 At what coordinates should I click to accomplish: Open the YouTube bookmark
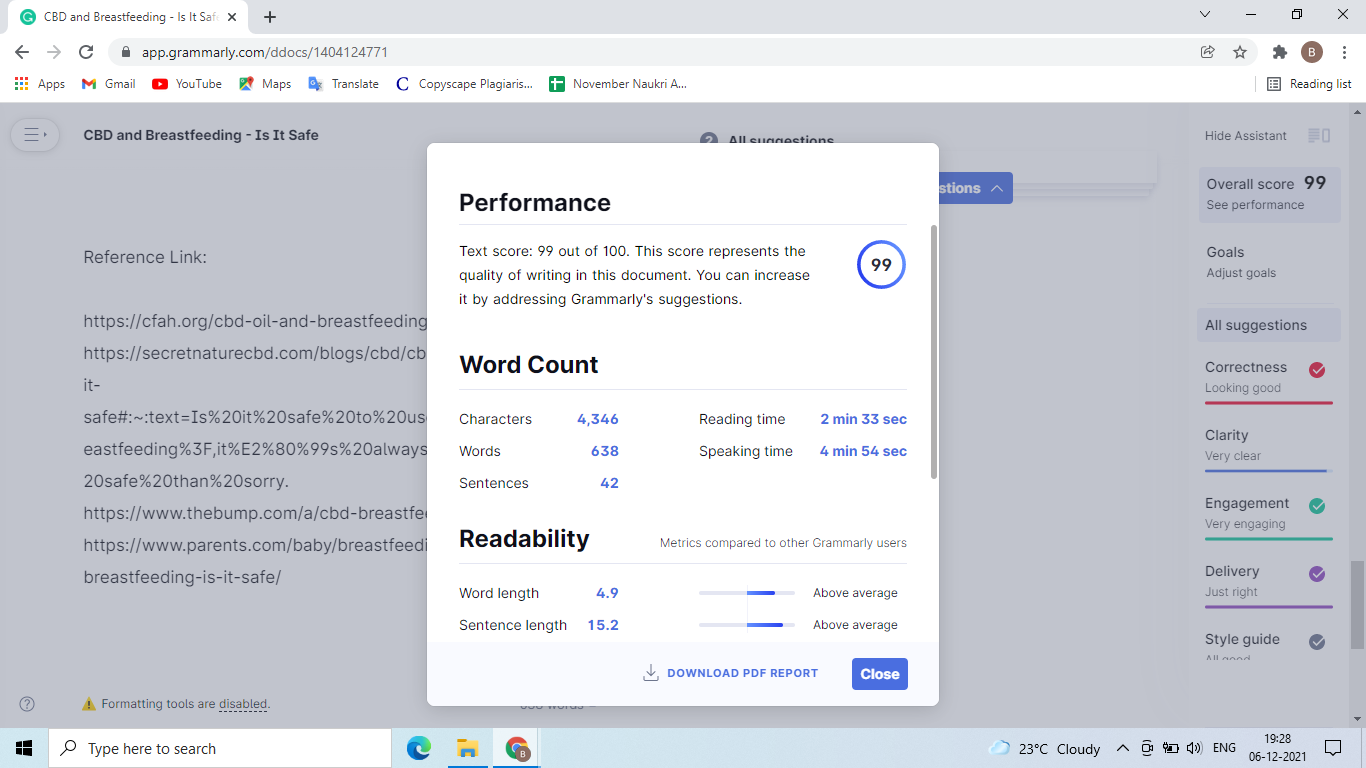tap(187, 84)
